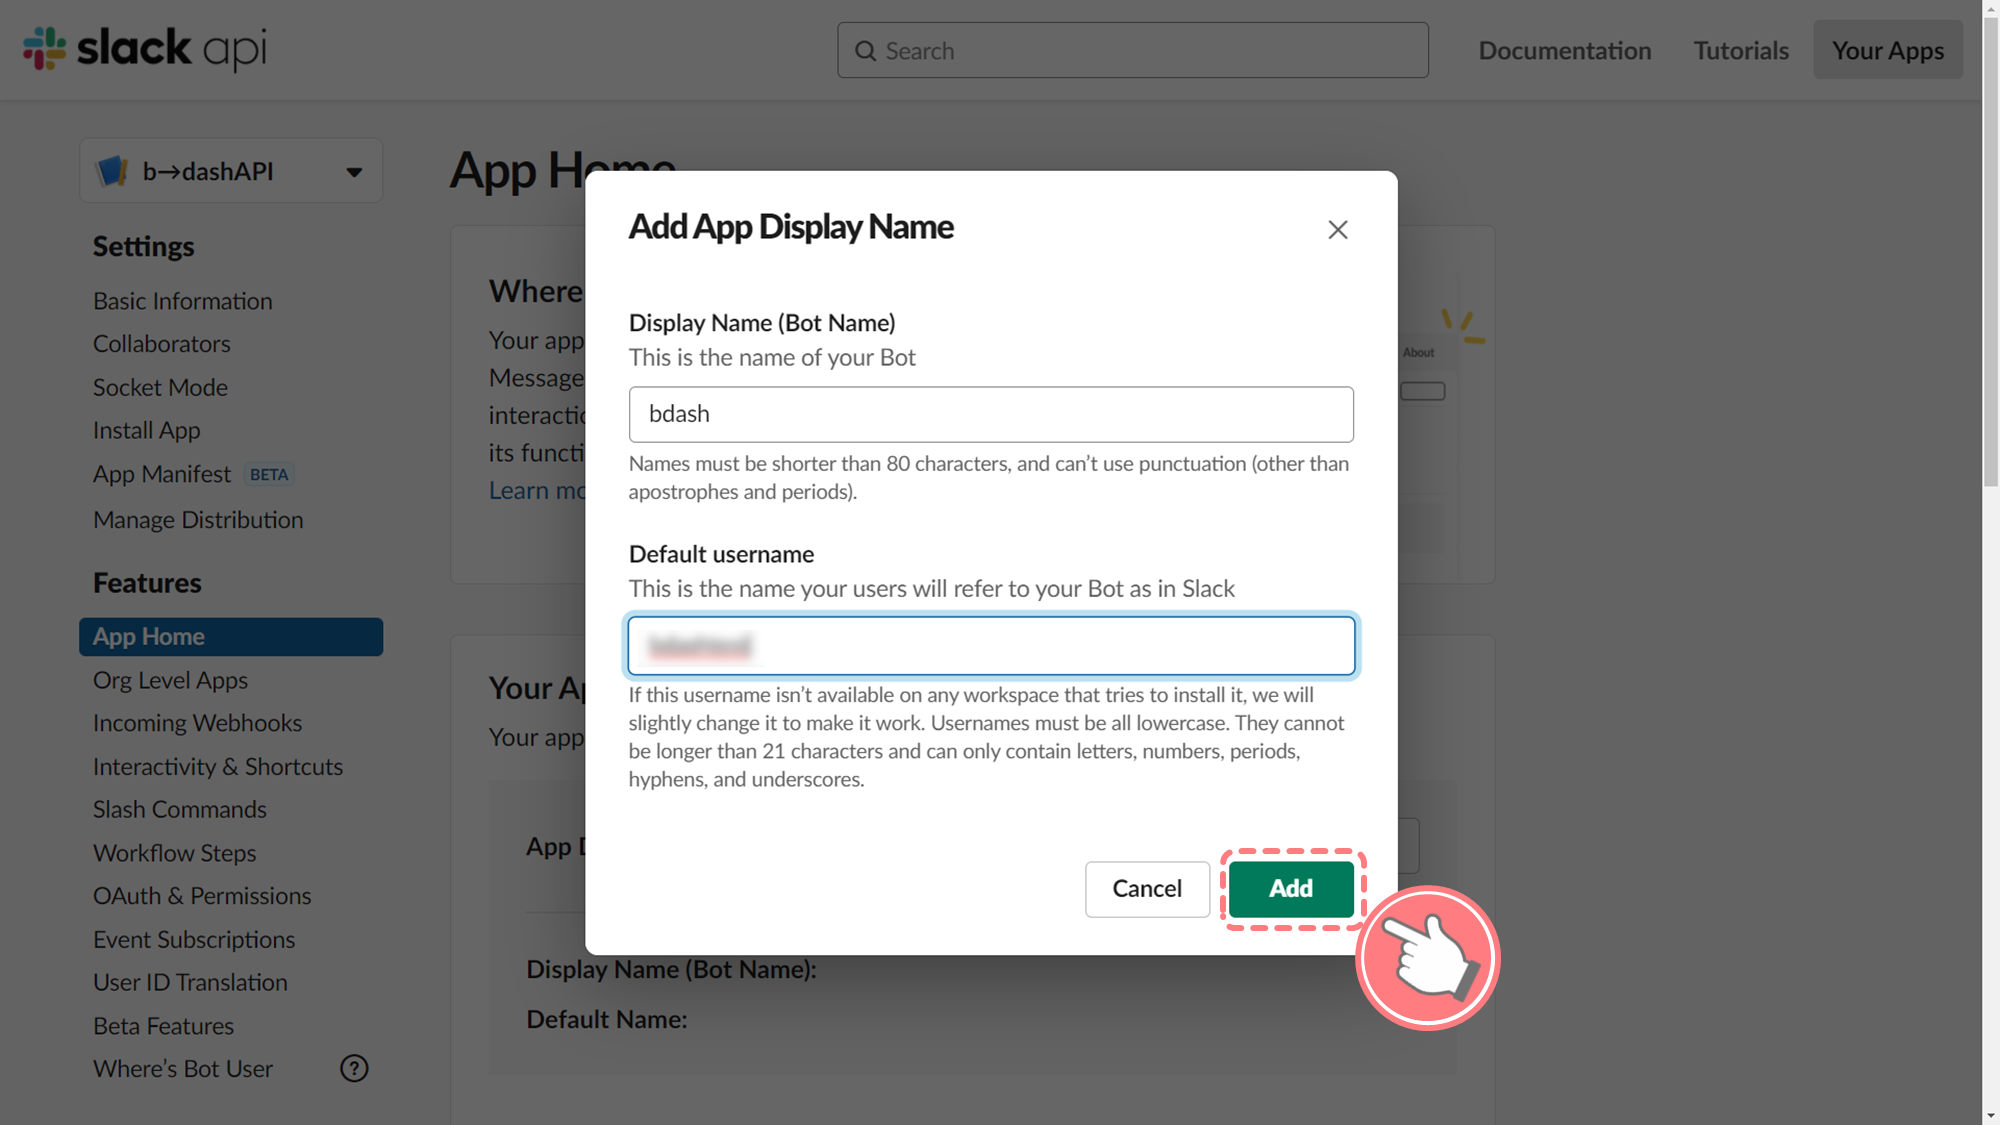Expand the b→dashAPI app selector dropdown
Screen dimensions: 2000x1125
(354, 172)
